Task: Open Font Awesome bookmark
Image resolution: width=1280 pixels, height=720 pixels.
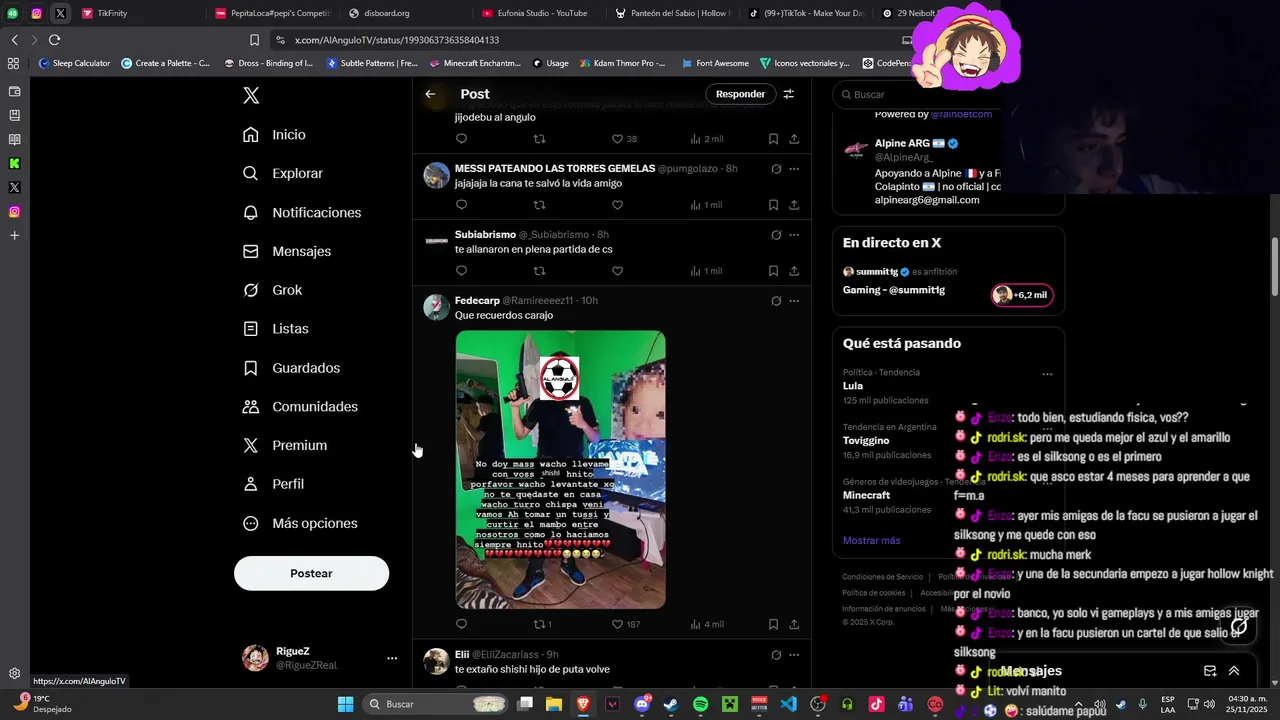Action: click(x=715, y=63)
